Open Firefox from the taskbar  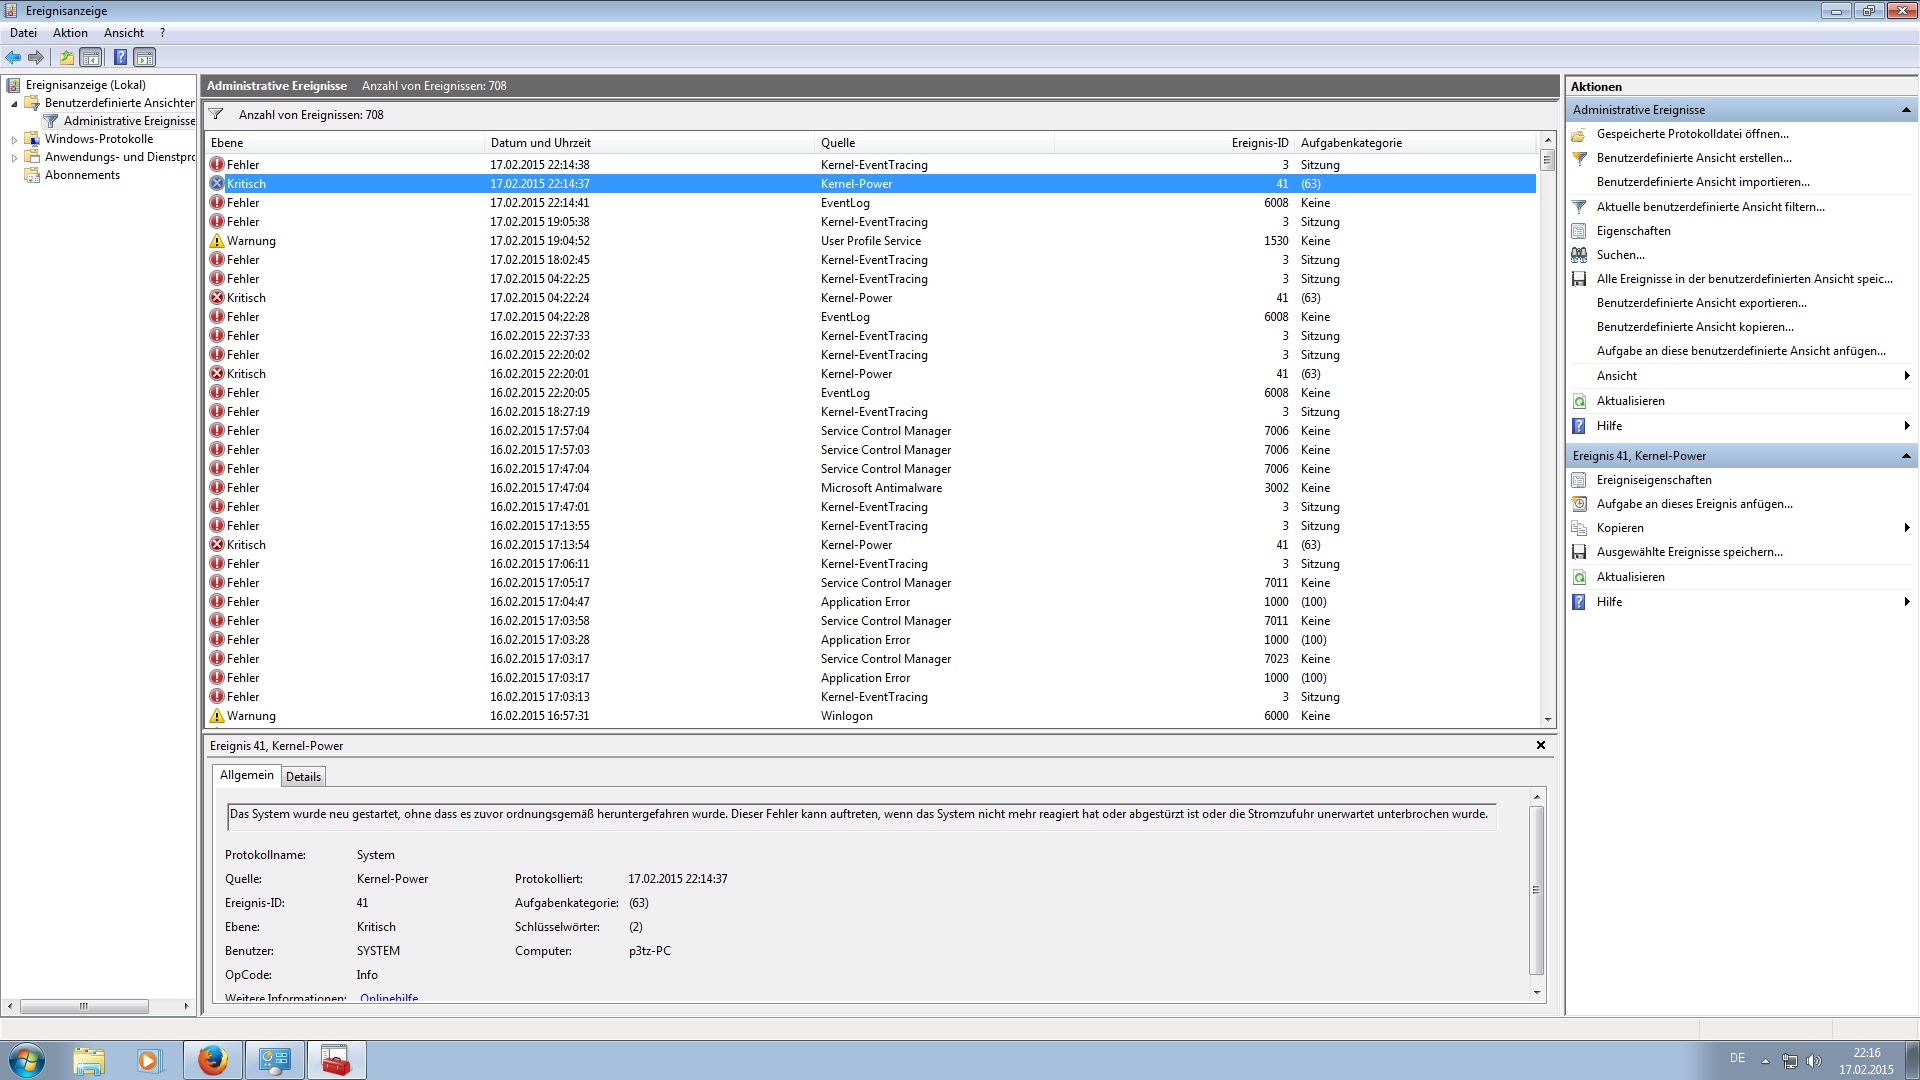pos(212,1060)
